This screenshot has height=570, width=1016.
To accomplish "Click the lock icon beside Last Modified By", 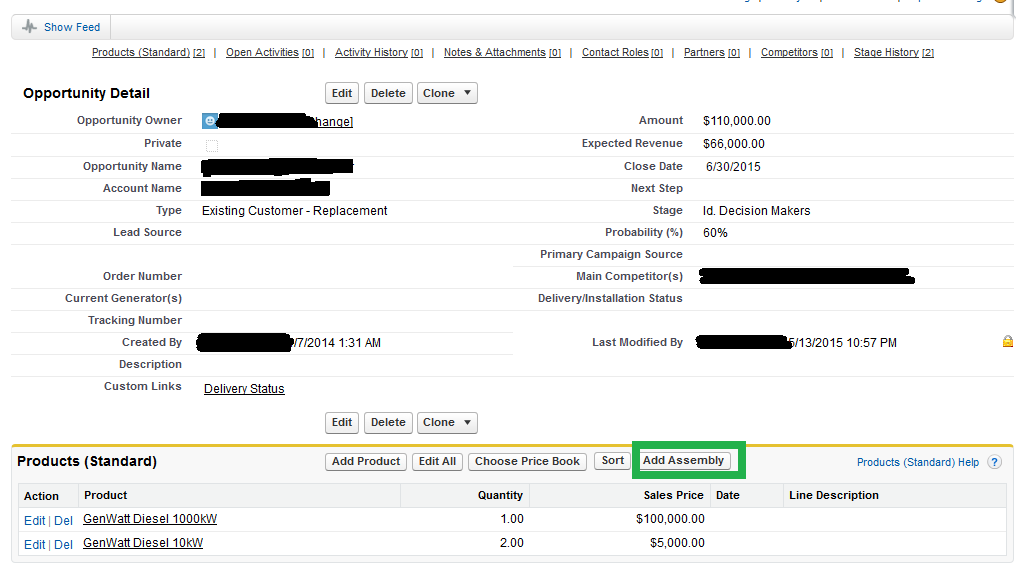I will point(1008,341).
